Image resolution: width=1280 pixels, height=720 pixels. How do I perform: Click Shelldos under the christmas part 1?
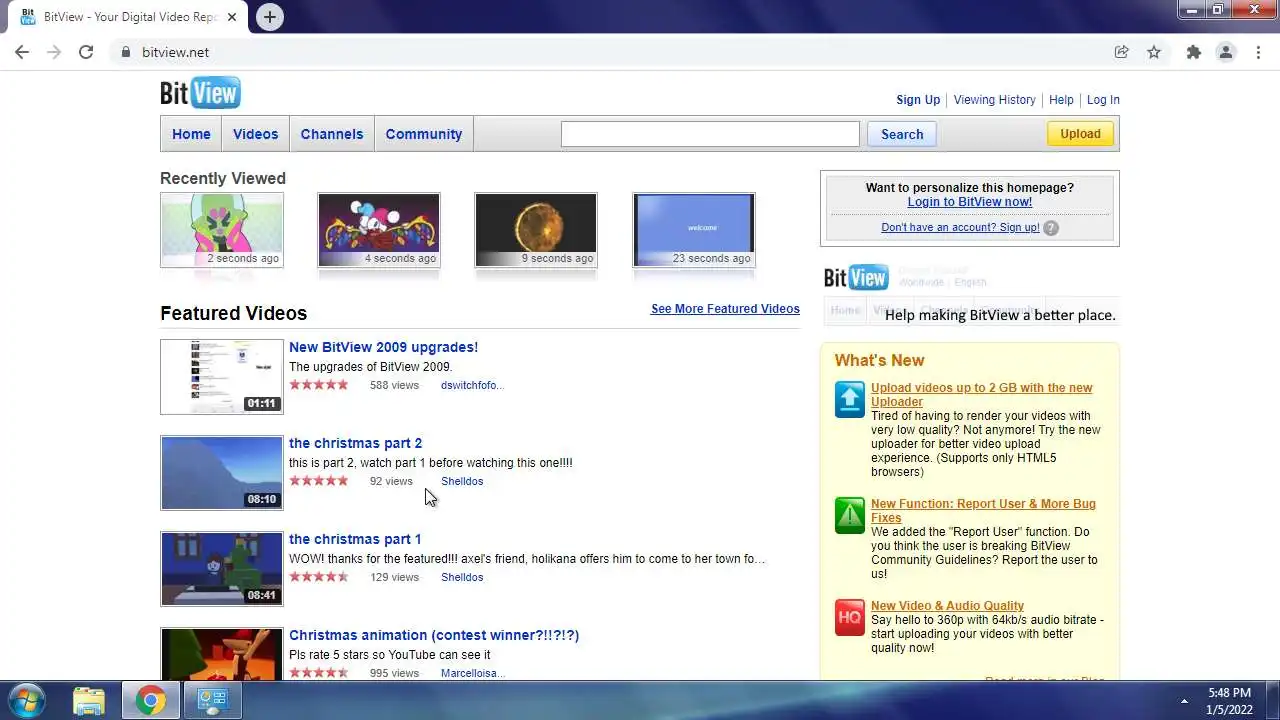click(462, 577)
